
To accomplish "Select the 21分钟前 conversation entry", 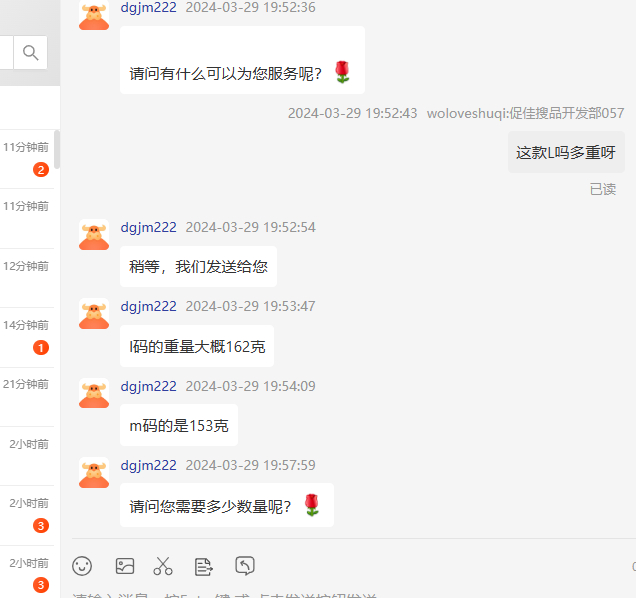I will pos(27,397).
